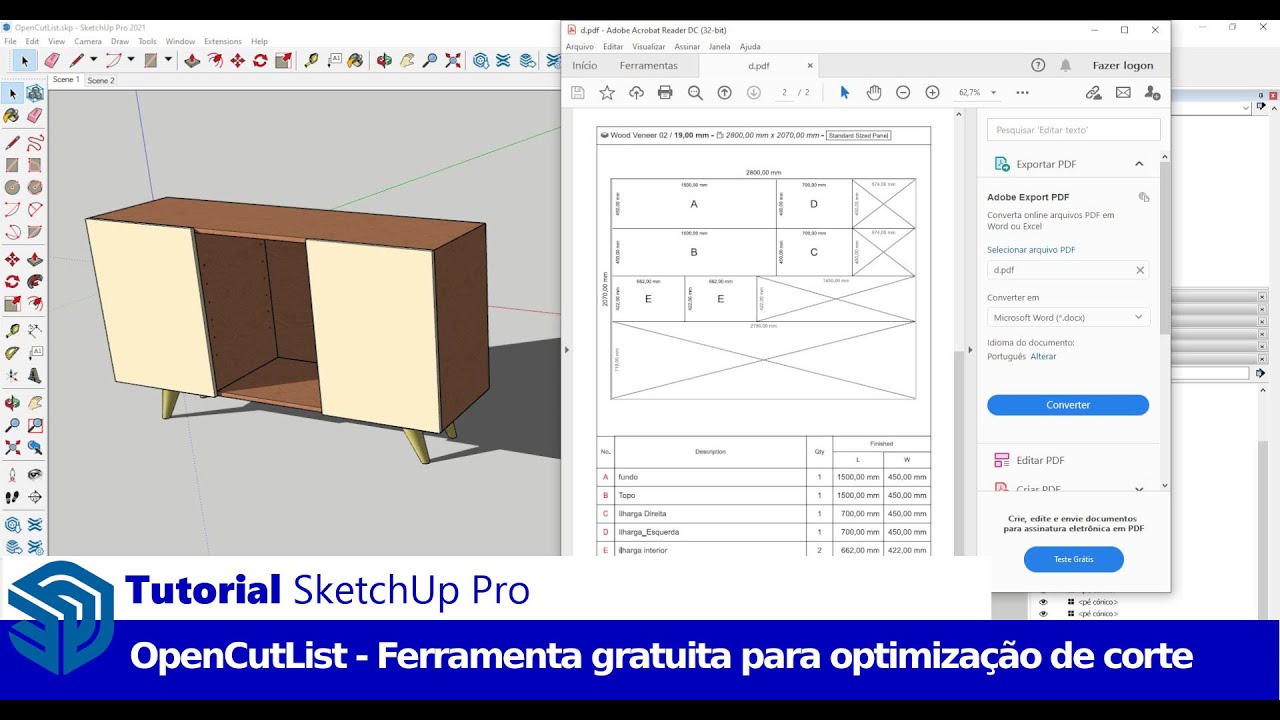Choose the Text label tool in SketchUp's top toolbar
Viewport: 1280px width, 720px height.
pos(334,61)
